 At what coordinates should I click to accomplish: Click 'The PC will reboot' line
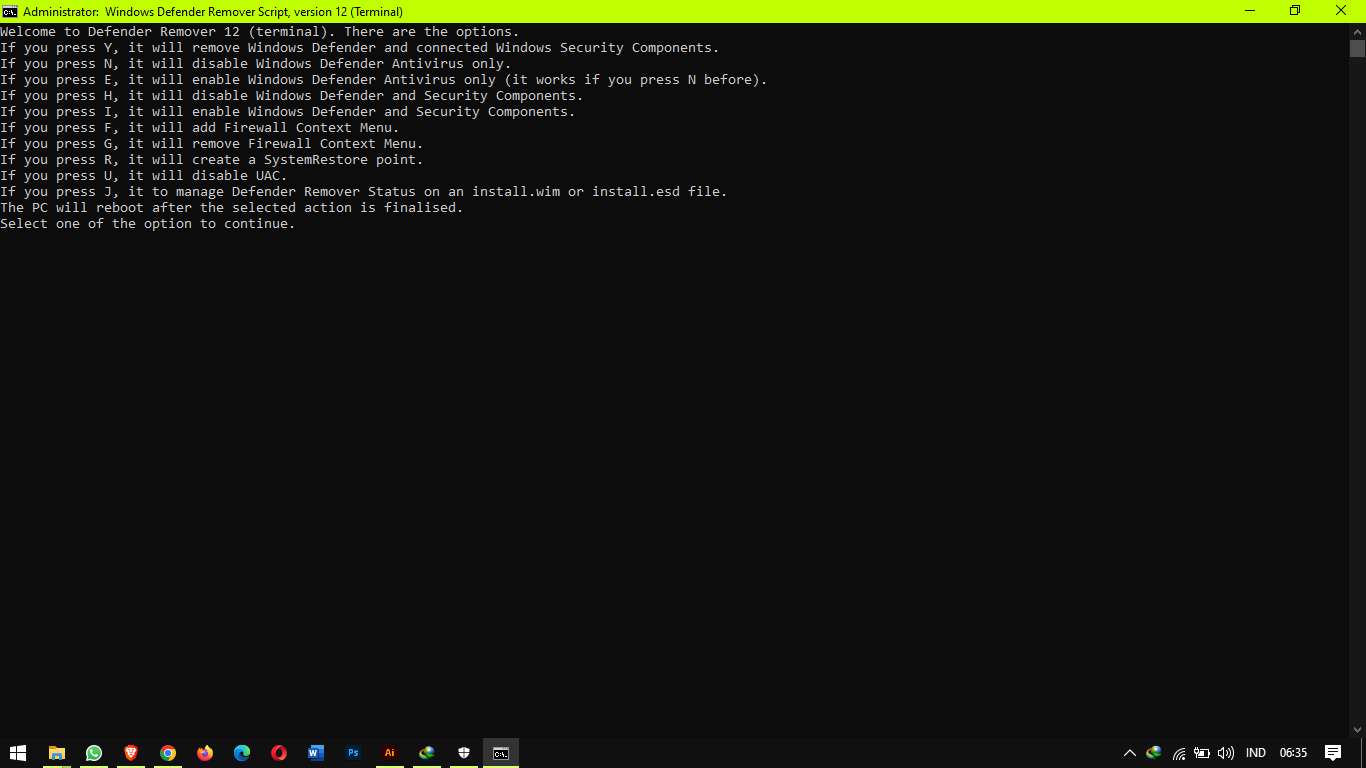click(232, 208)
